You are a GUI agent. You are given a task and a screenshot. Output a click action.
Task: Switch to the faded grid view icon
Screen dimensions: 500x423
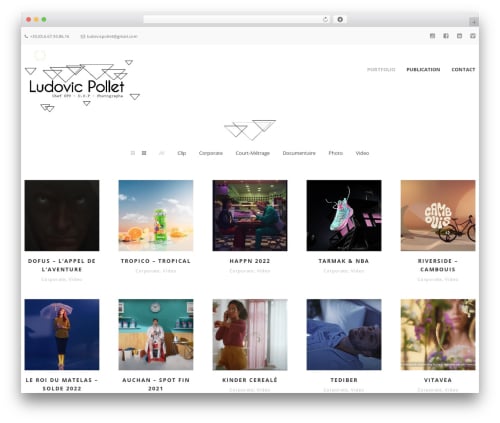click(133, 153)
